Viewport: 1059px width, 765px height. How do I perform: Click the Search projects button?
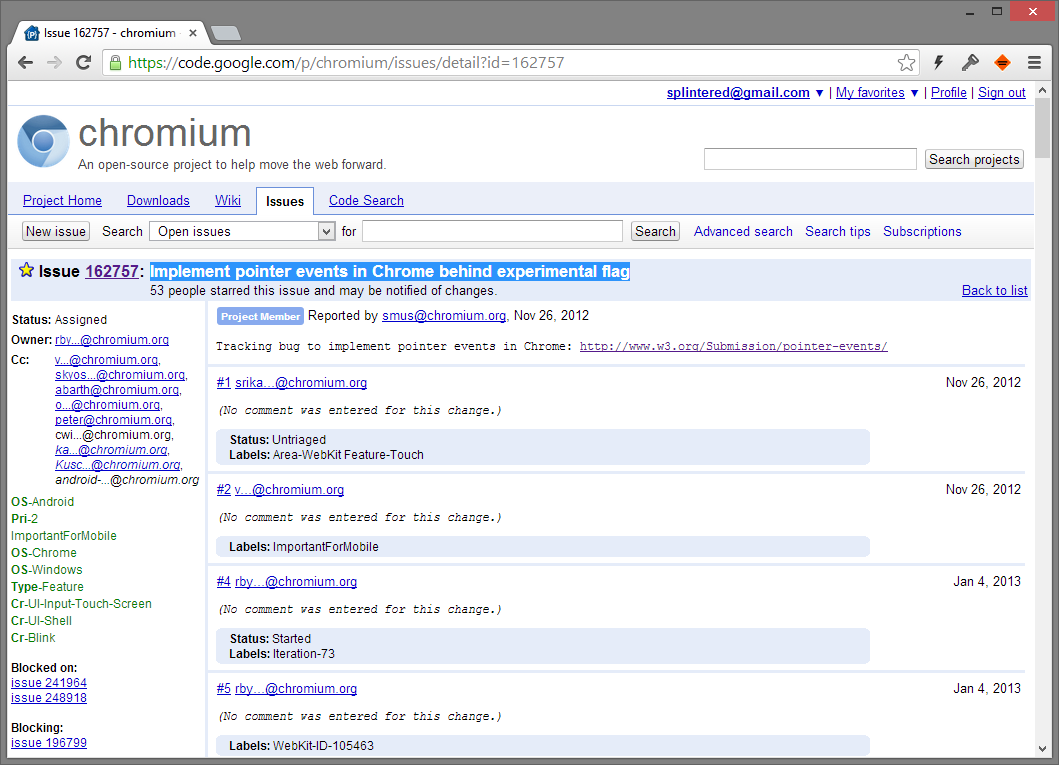click(974, 159)
